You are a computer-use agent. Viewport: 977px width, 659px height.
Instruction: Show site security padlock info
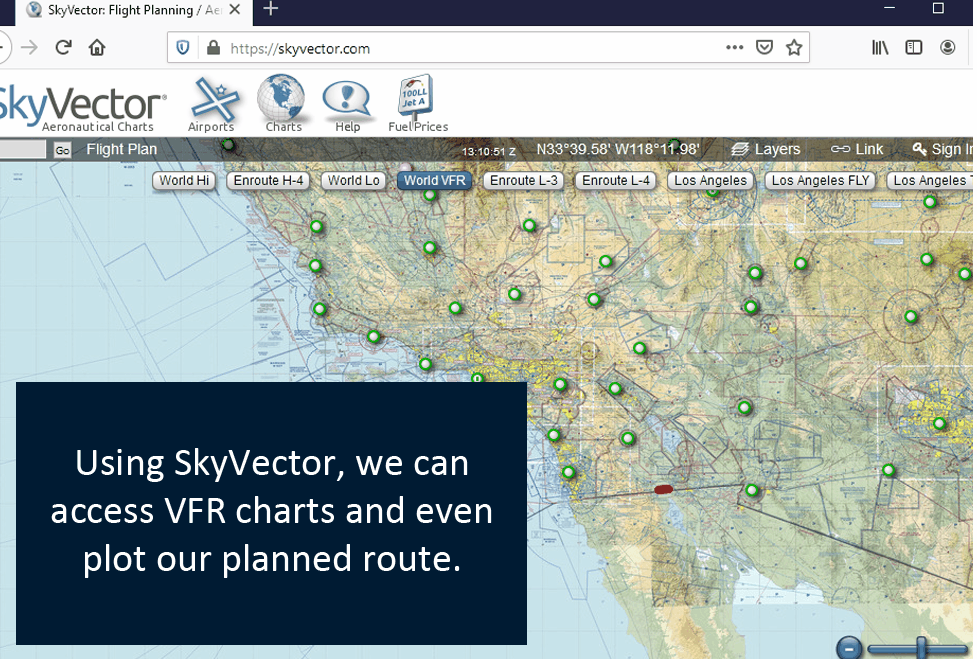(x=213, y=48)
